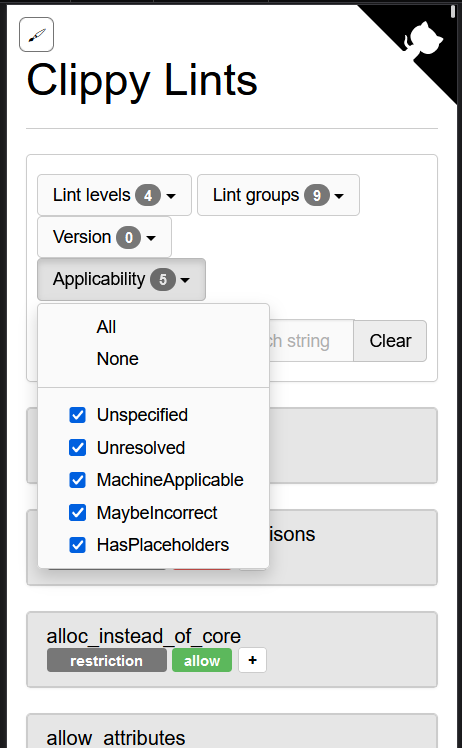
Task: Click the Version caret arrow
Action: tap(151, 238)
